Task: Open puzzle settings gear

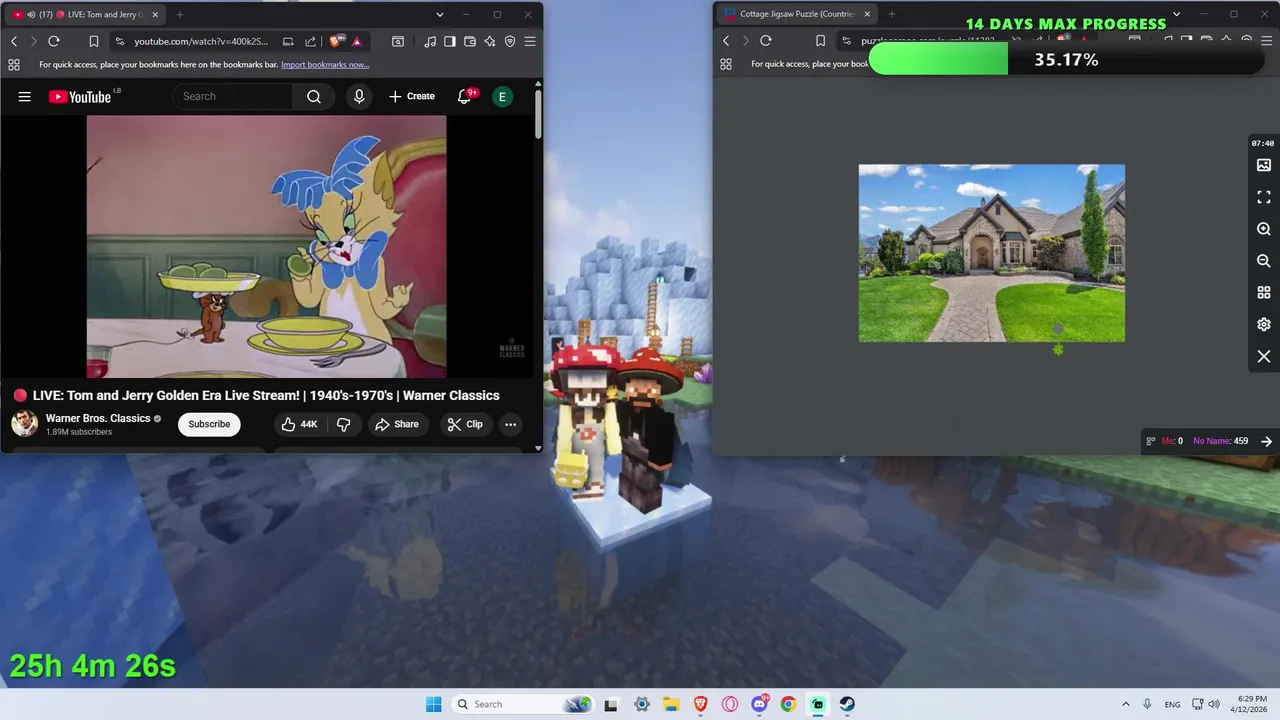Action: pyautogui.click(x=1264, y=324)
